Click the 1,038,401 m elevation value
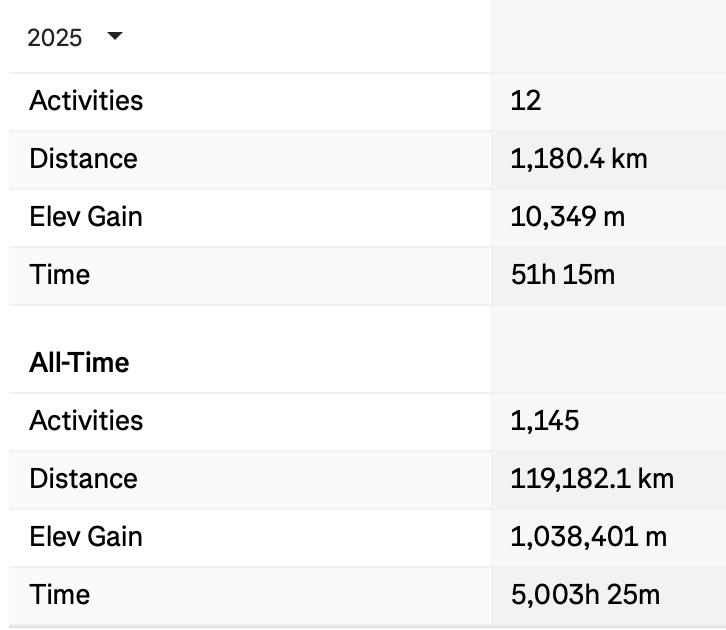726x630 pixels. pos(588,537)
